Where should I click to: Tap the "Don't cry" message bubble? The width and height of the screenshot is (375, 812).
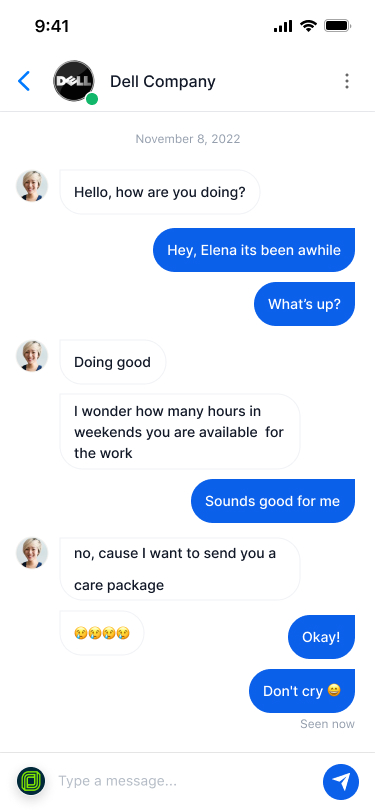click(x=302, y=691)
